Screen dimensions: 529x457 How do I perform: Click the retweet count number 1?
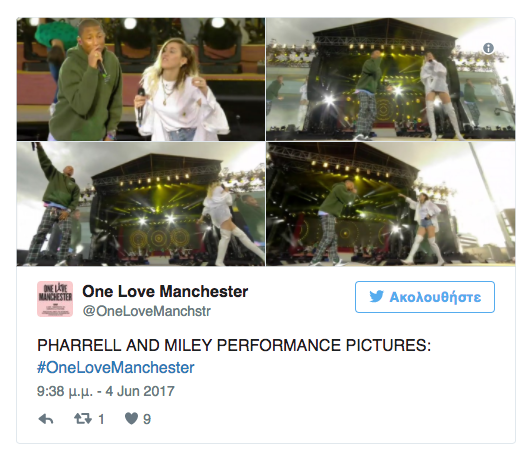tap(101, 419)
